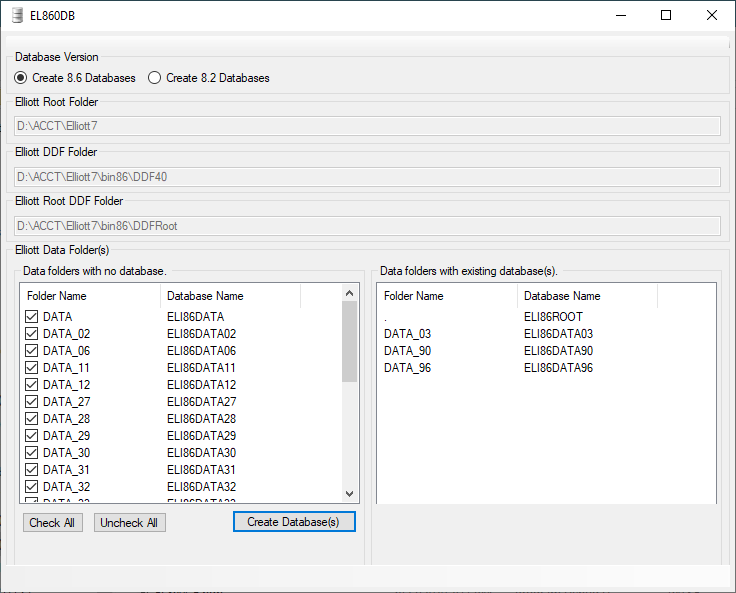Click the Uncheck All button

click(x=130, y=523)
